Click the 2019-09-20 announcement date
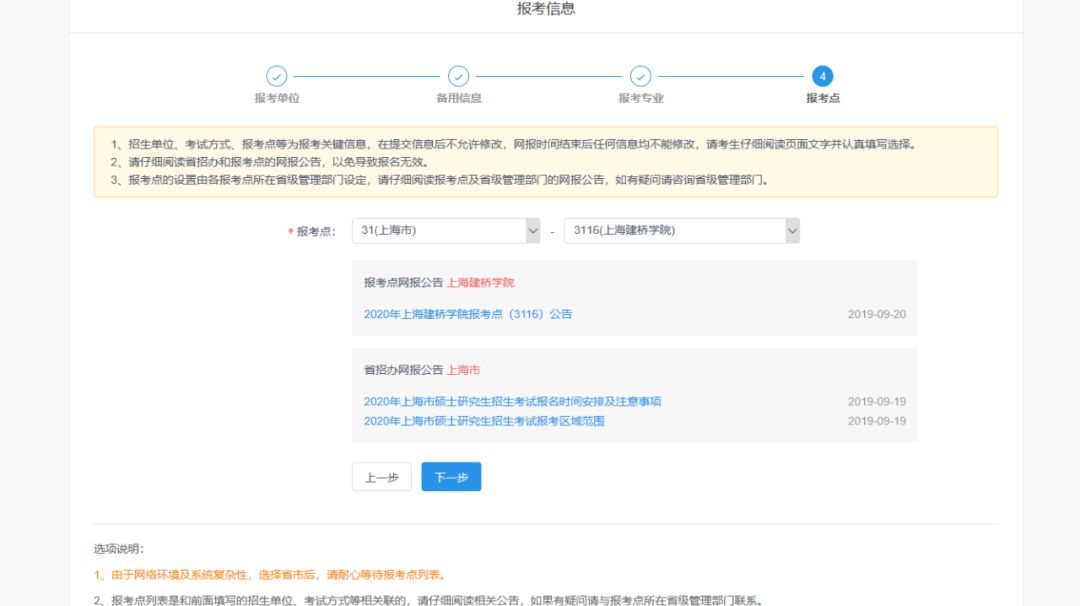 click(876, 314)
